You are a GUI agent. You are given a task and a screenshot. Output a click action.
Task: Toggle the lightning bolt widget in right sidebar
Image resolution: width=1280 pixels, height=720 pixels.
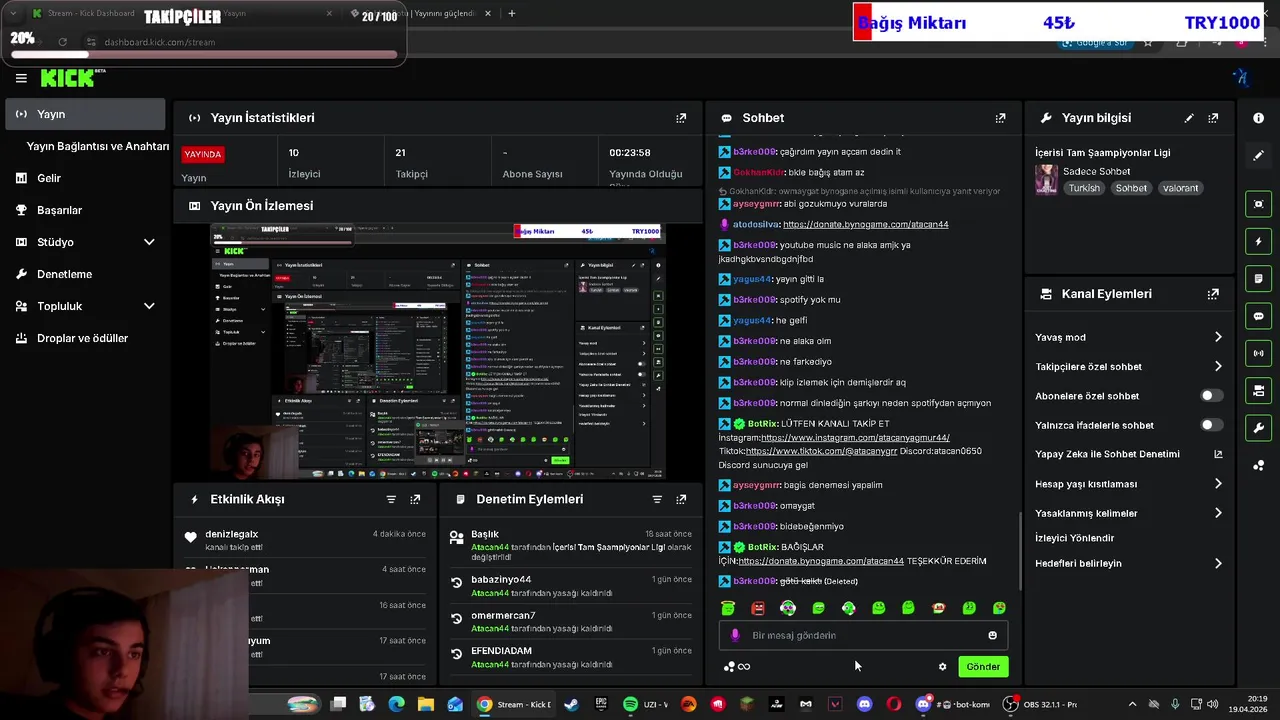tap(1258, 241)
